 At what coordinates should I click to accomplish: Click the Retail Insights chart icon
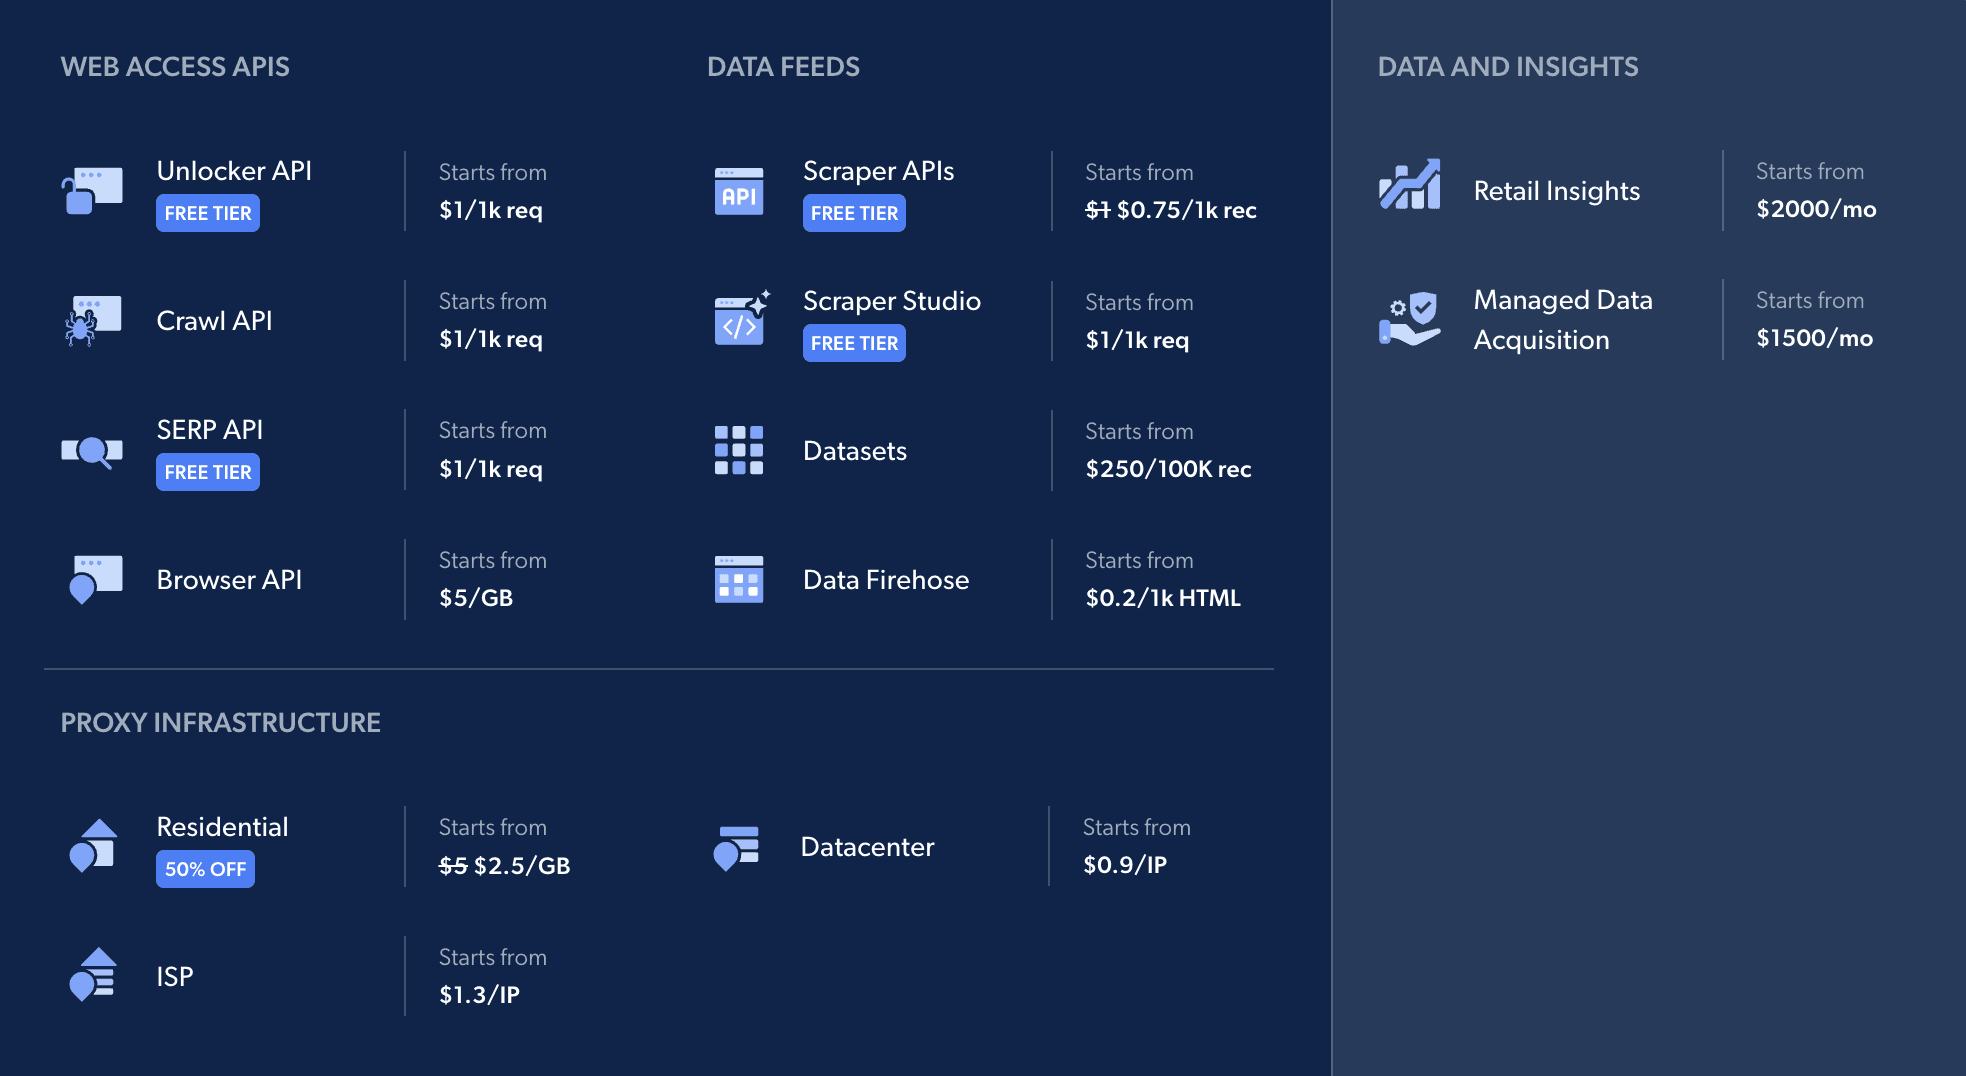pyautogui.click(x=1410, y=184)
